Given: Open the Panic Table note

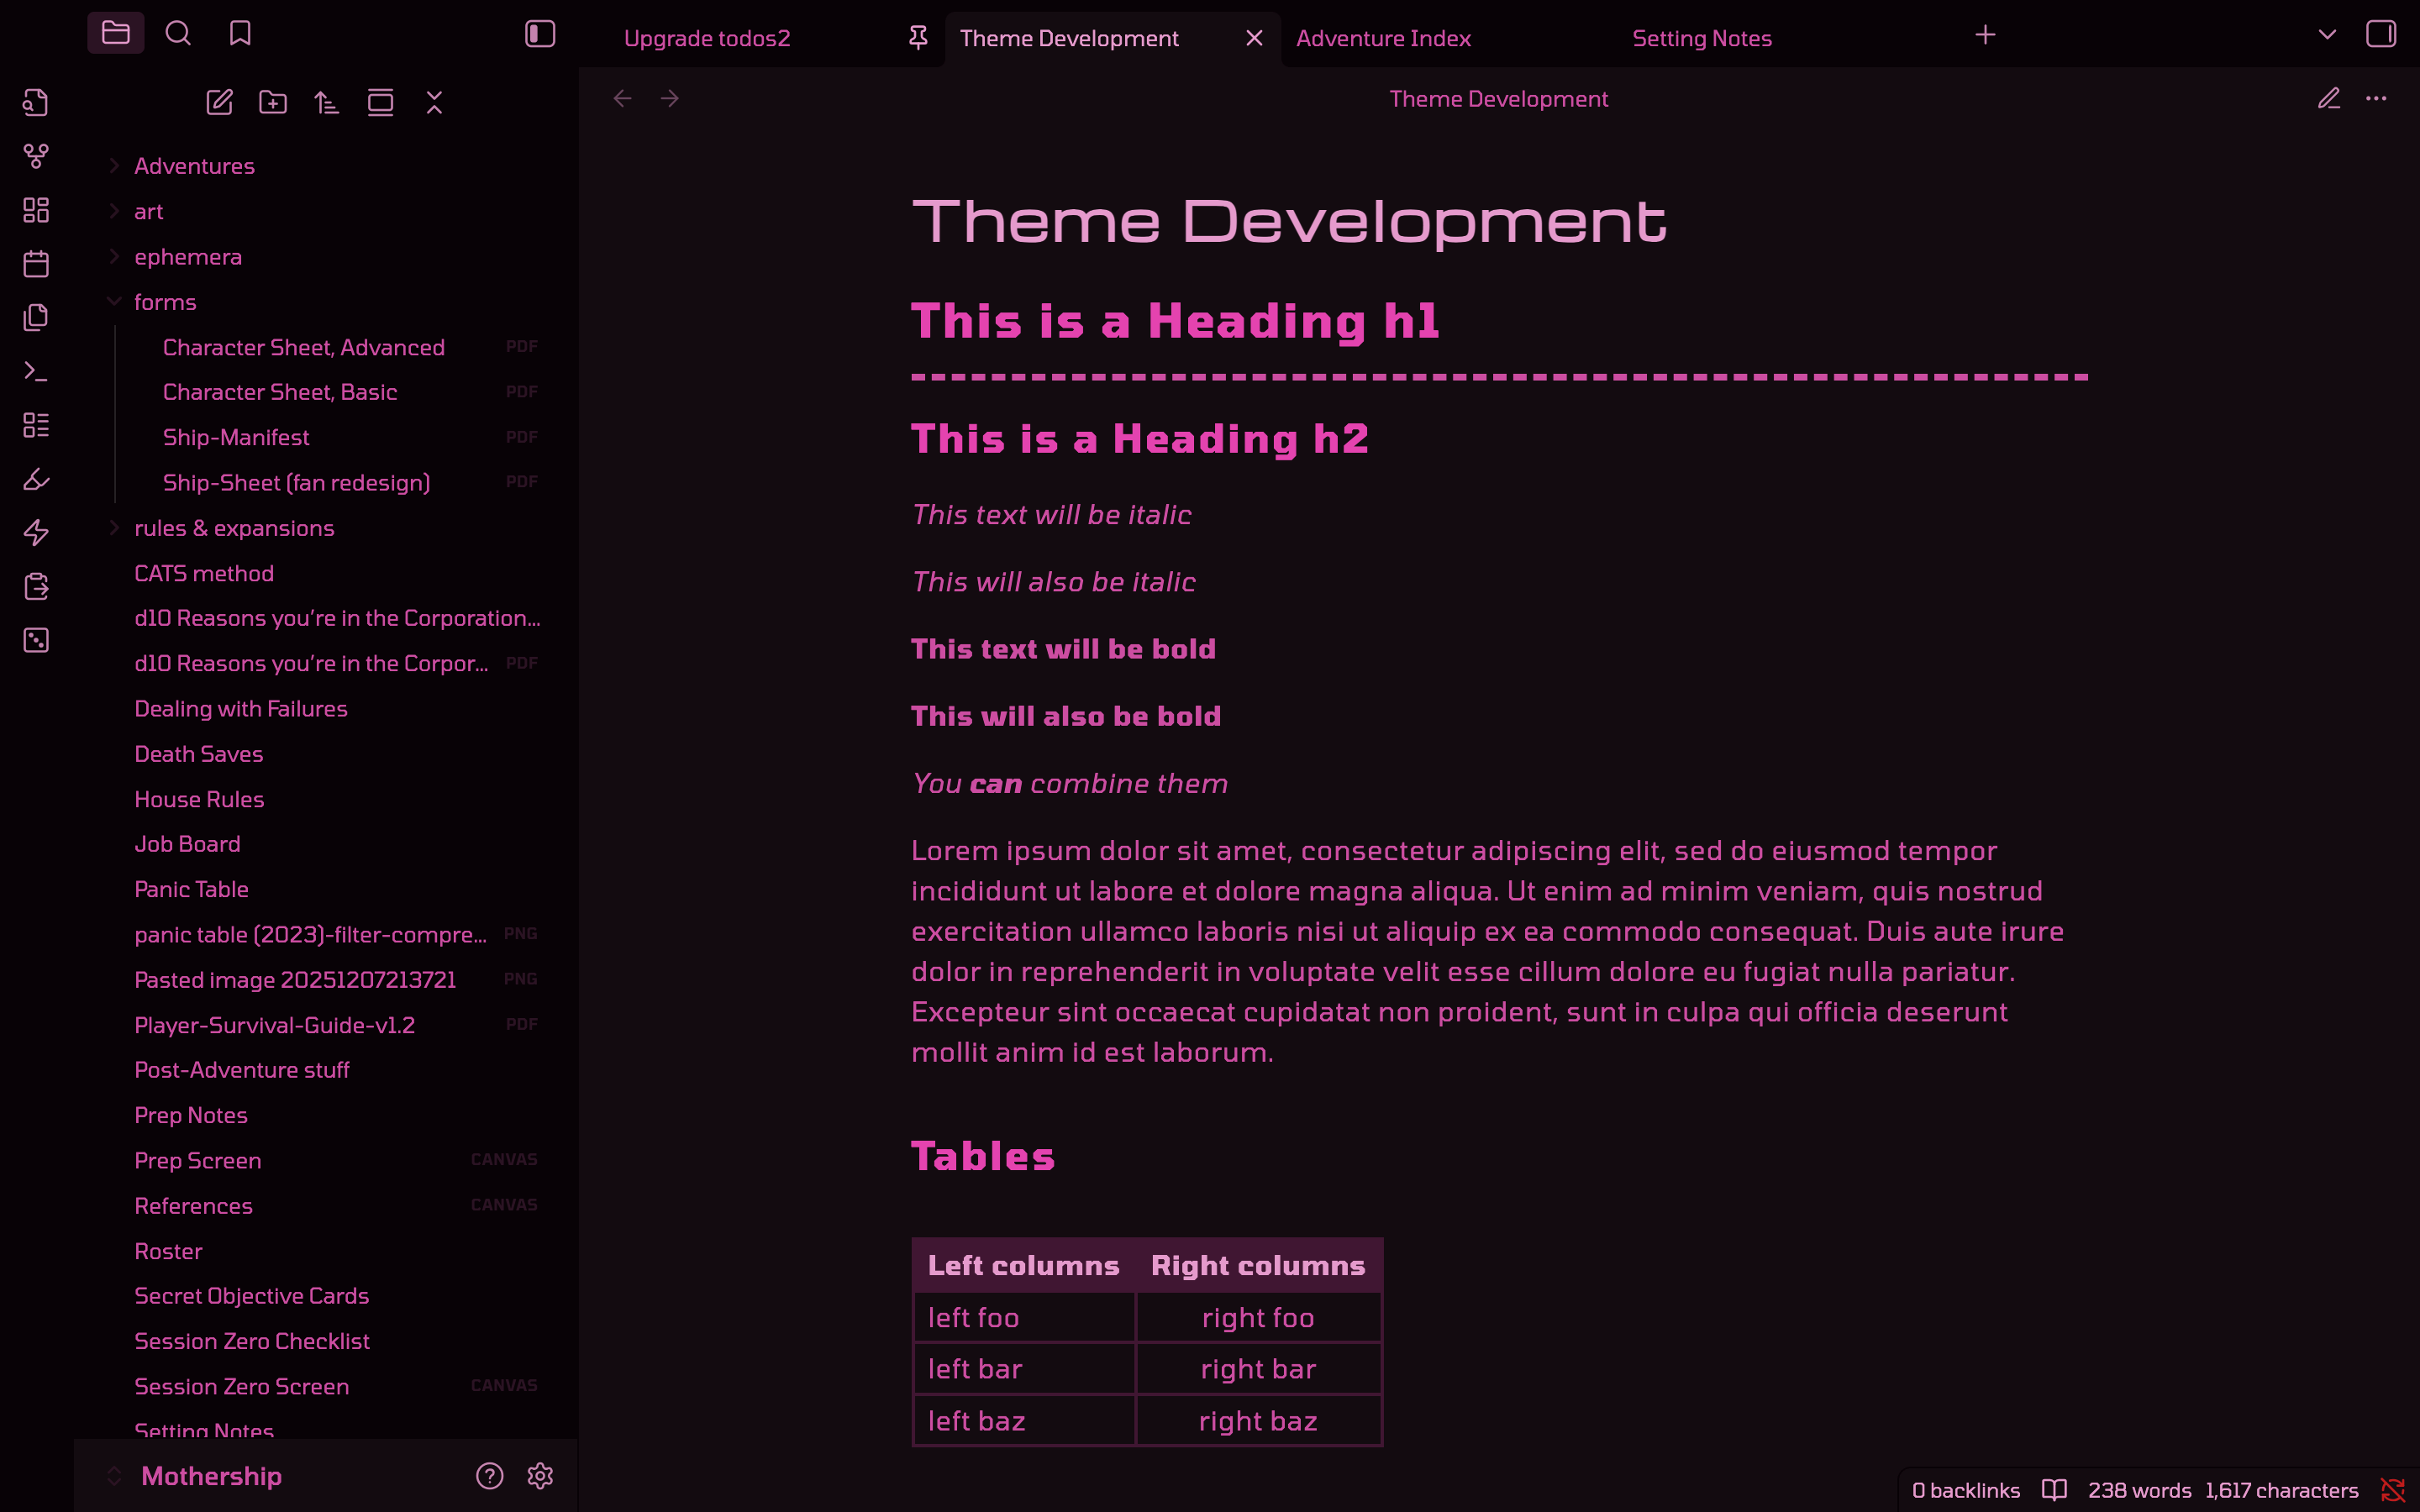Looking at the screenshot, I should [191, 889].
